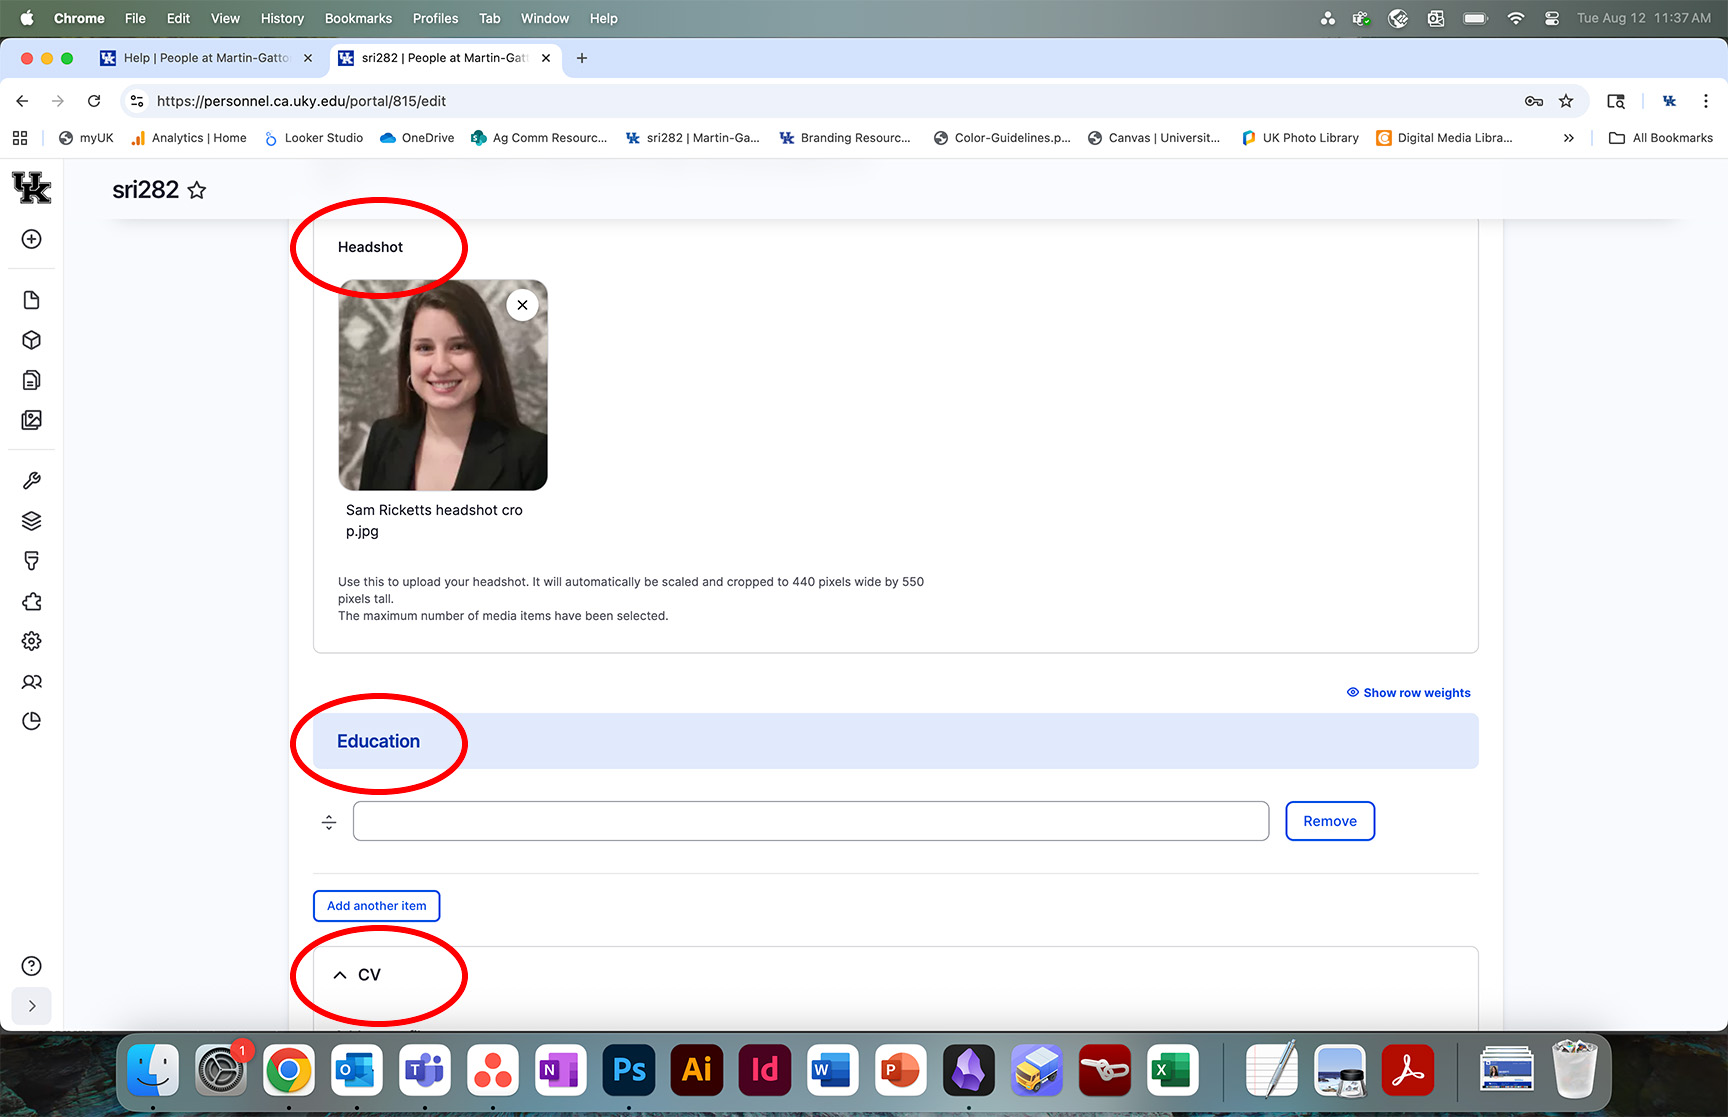Open the people users icon in sidebar
The image size is (1728, 1117).
pyautogui.click(x=32, y=682)
